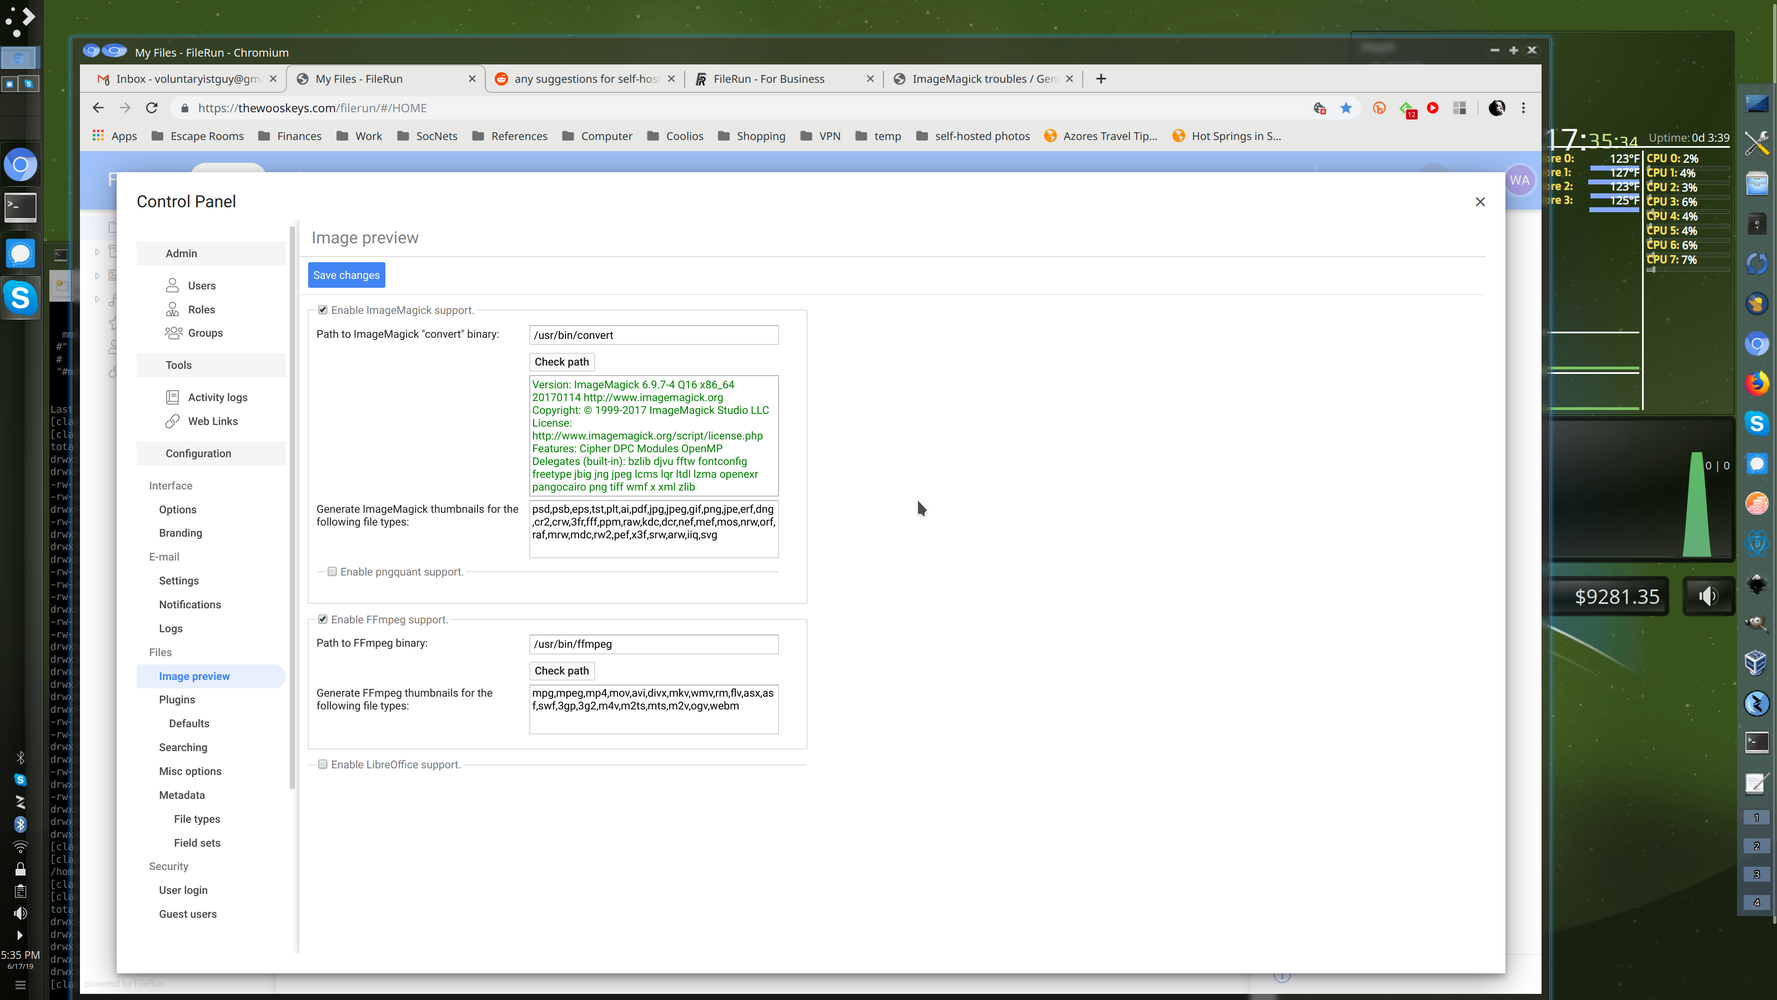1777x1000 pixels.
Task: Open the References bookmark folder
Action: pos(510,136)
